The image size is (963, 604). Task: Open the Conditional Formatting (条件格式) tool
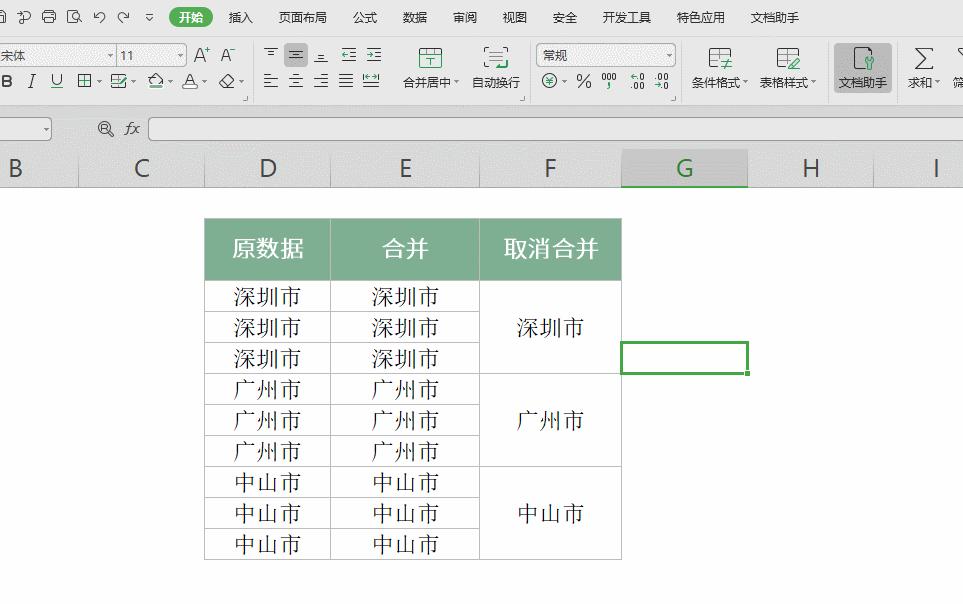pos(718,70)
